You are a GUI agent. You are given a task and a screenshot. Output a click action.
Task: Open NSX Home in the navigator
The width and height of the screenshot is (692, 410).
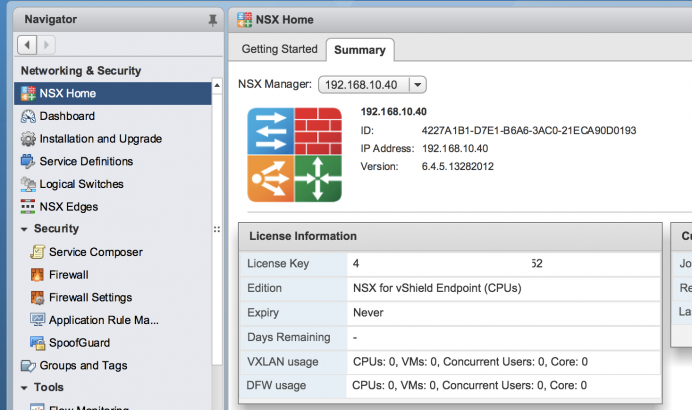pyautogui.click(x=113, y=93)
